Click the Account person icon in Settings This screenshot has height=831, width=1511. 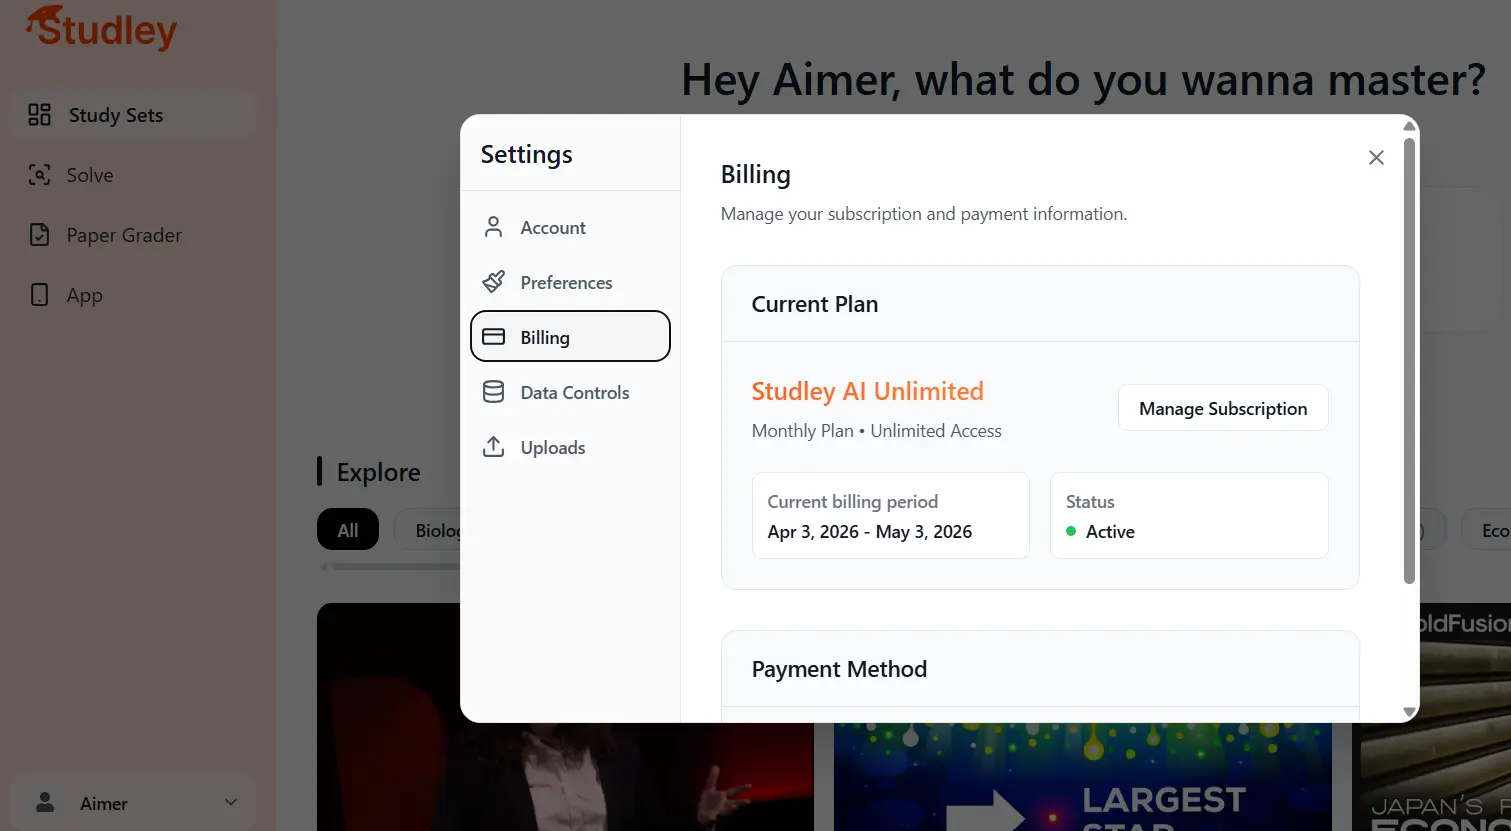pyautogui.click(x=493, y=227)
